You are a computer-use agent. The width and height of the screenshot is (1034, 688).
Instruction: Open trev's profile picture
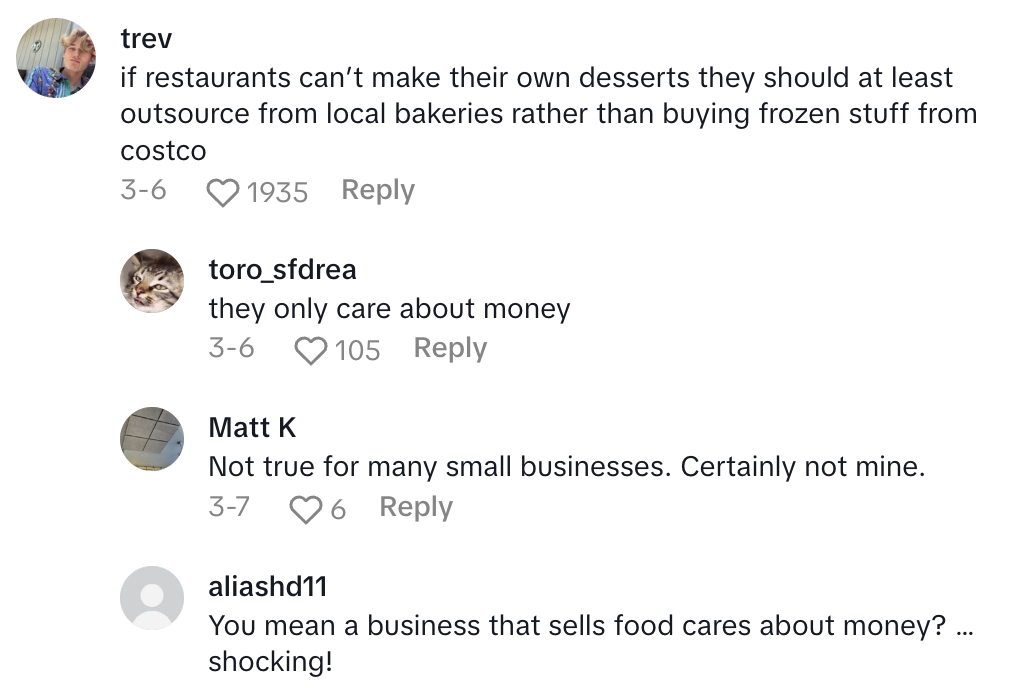pyautogui.click(x=56, y=58)
